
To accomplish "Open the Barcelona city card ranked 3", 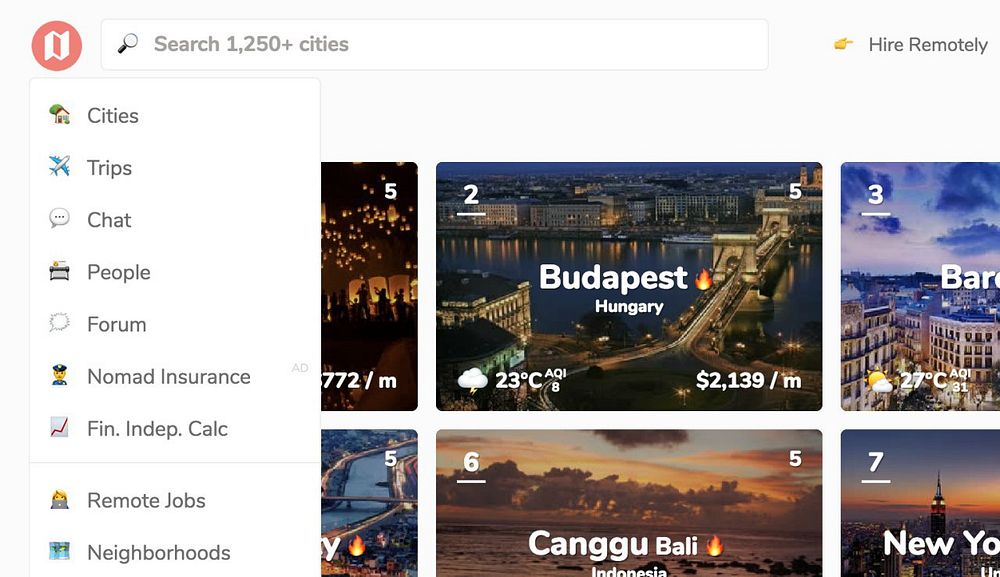I will pos(920,286).
